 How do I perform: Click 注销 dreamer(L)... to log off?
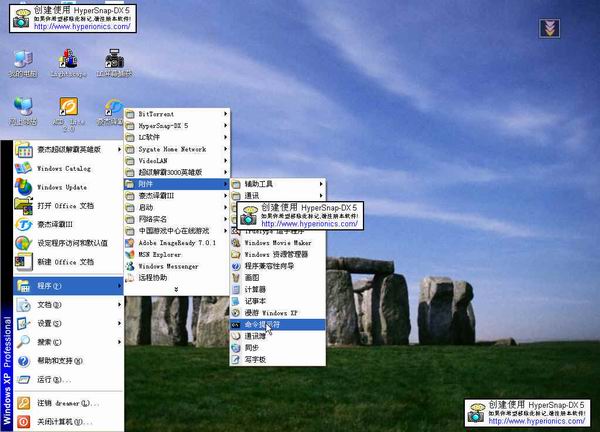pos(68,403)
